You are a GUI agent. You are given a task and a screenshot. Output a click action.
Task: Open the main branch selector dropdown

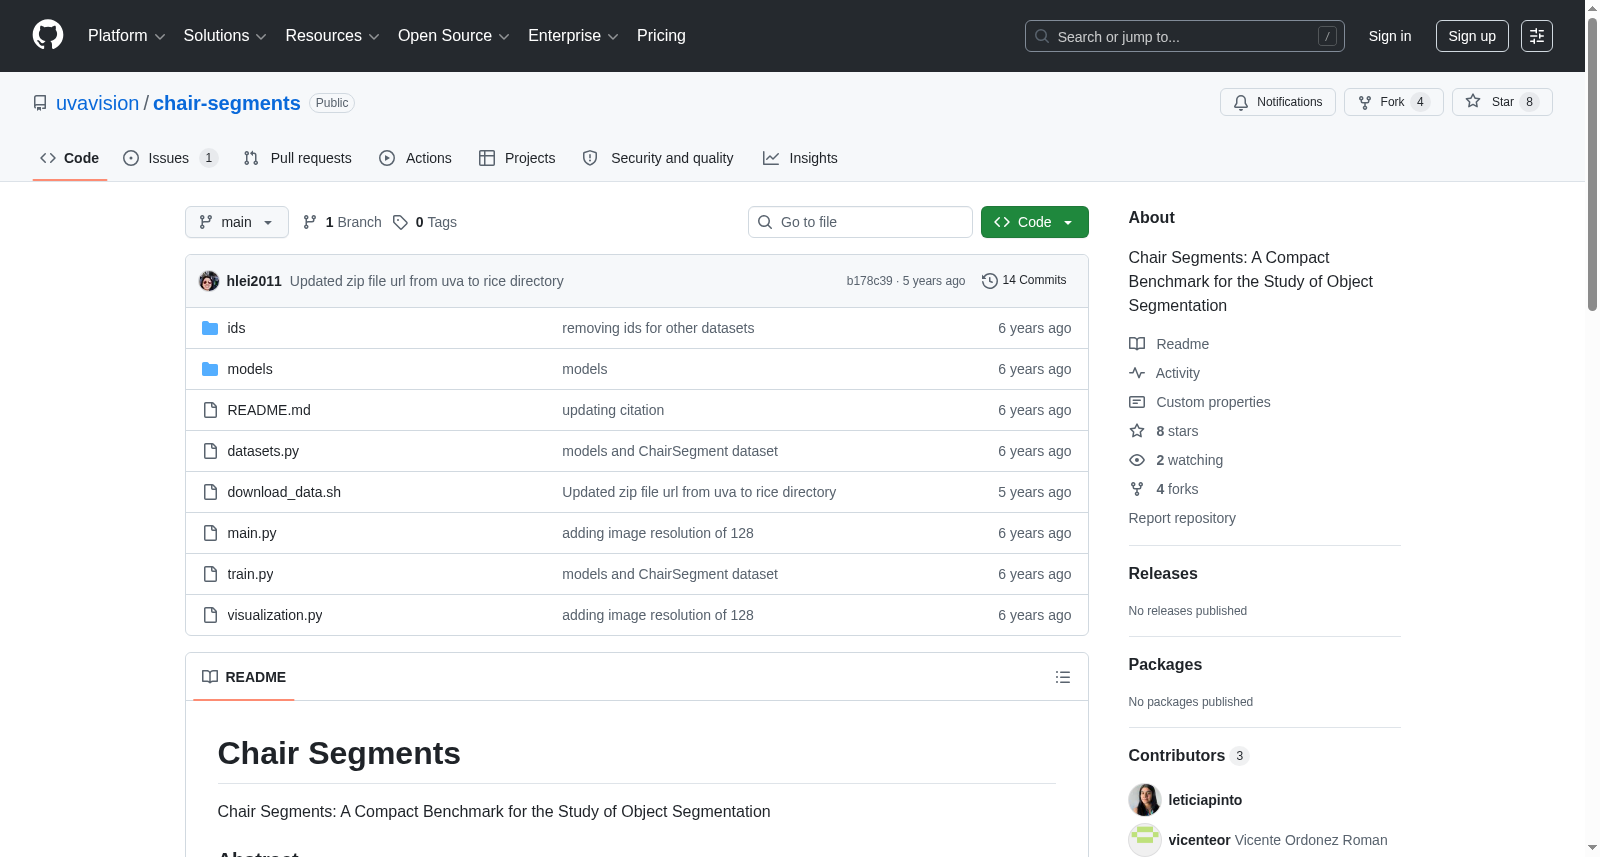[x=237, y=222]
